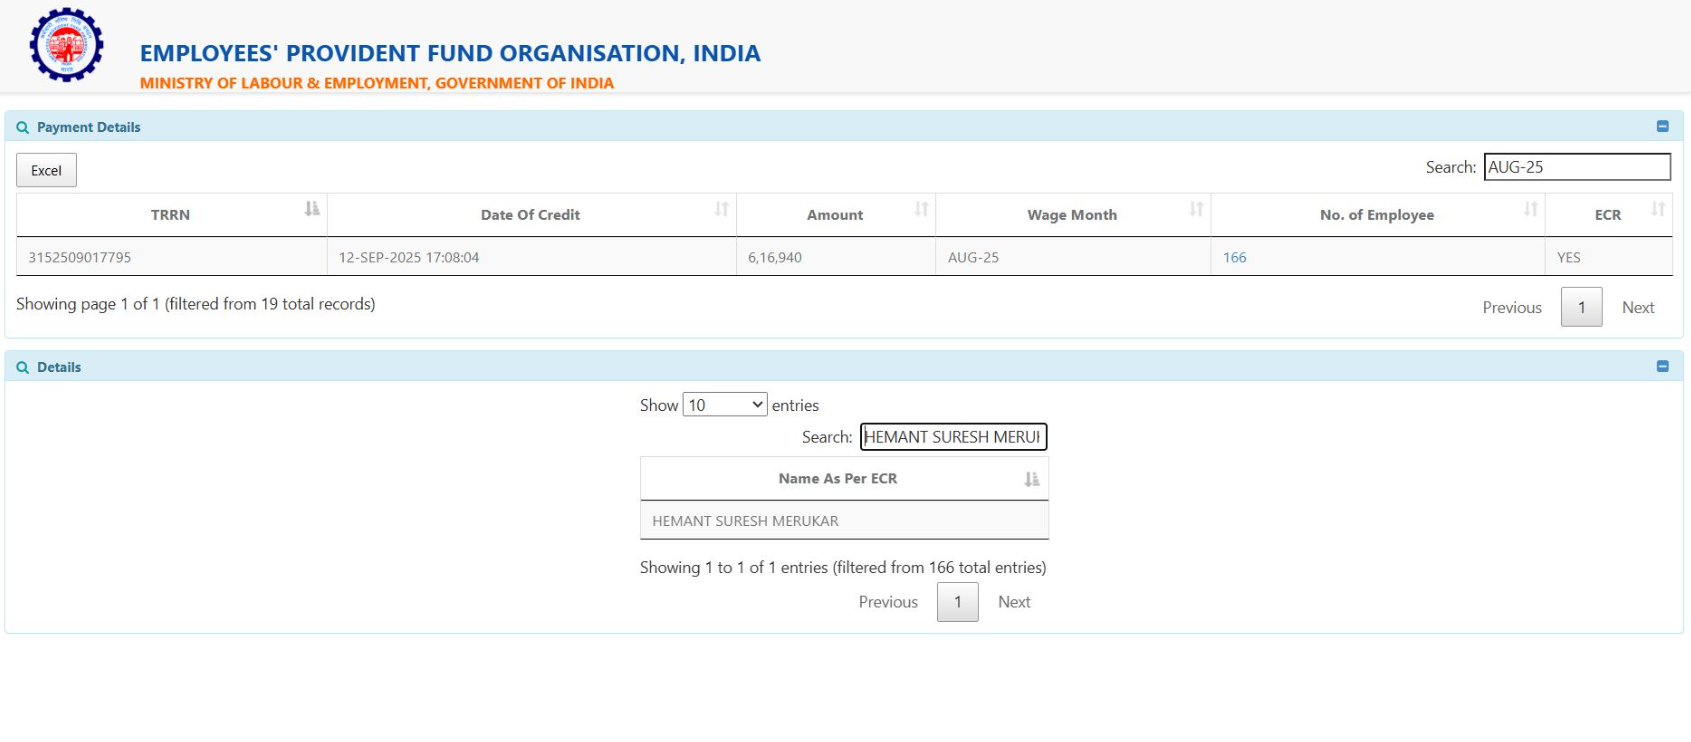Go to Next page in Details pagination
1691x742 pixels.
pyautogui.click(x=1014, y=602)
